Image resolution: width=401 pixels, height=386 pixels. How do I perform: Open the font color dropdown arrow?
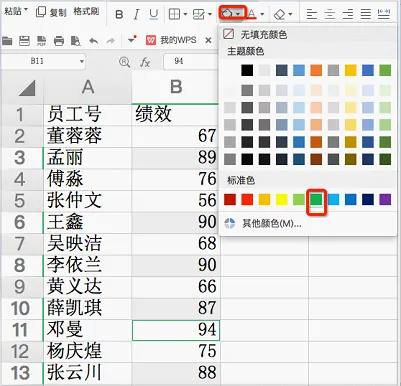262,14
